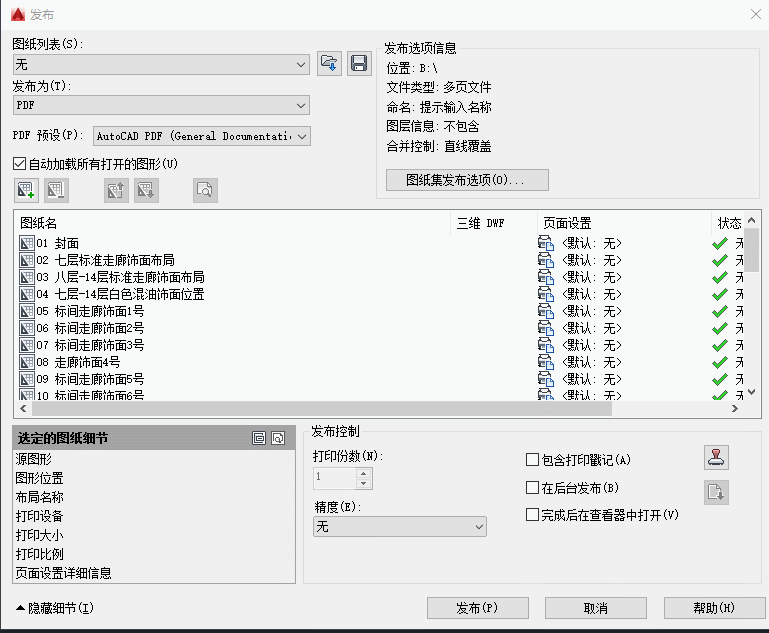Click 源图形 detail row
This screenshot has height=633, width=769.
pos(154,459)
